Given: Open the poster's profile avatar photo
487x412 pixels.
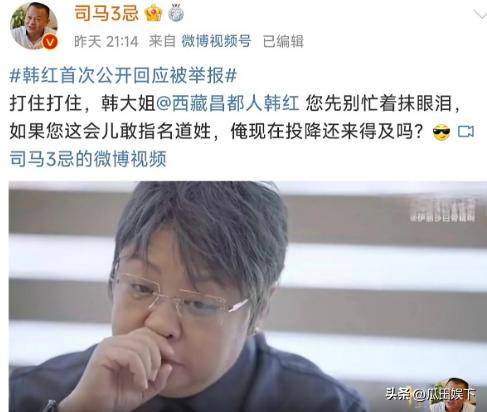Looking at the screenshot, I should point(34,27).
